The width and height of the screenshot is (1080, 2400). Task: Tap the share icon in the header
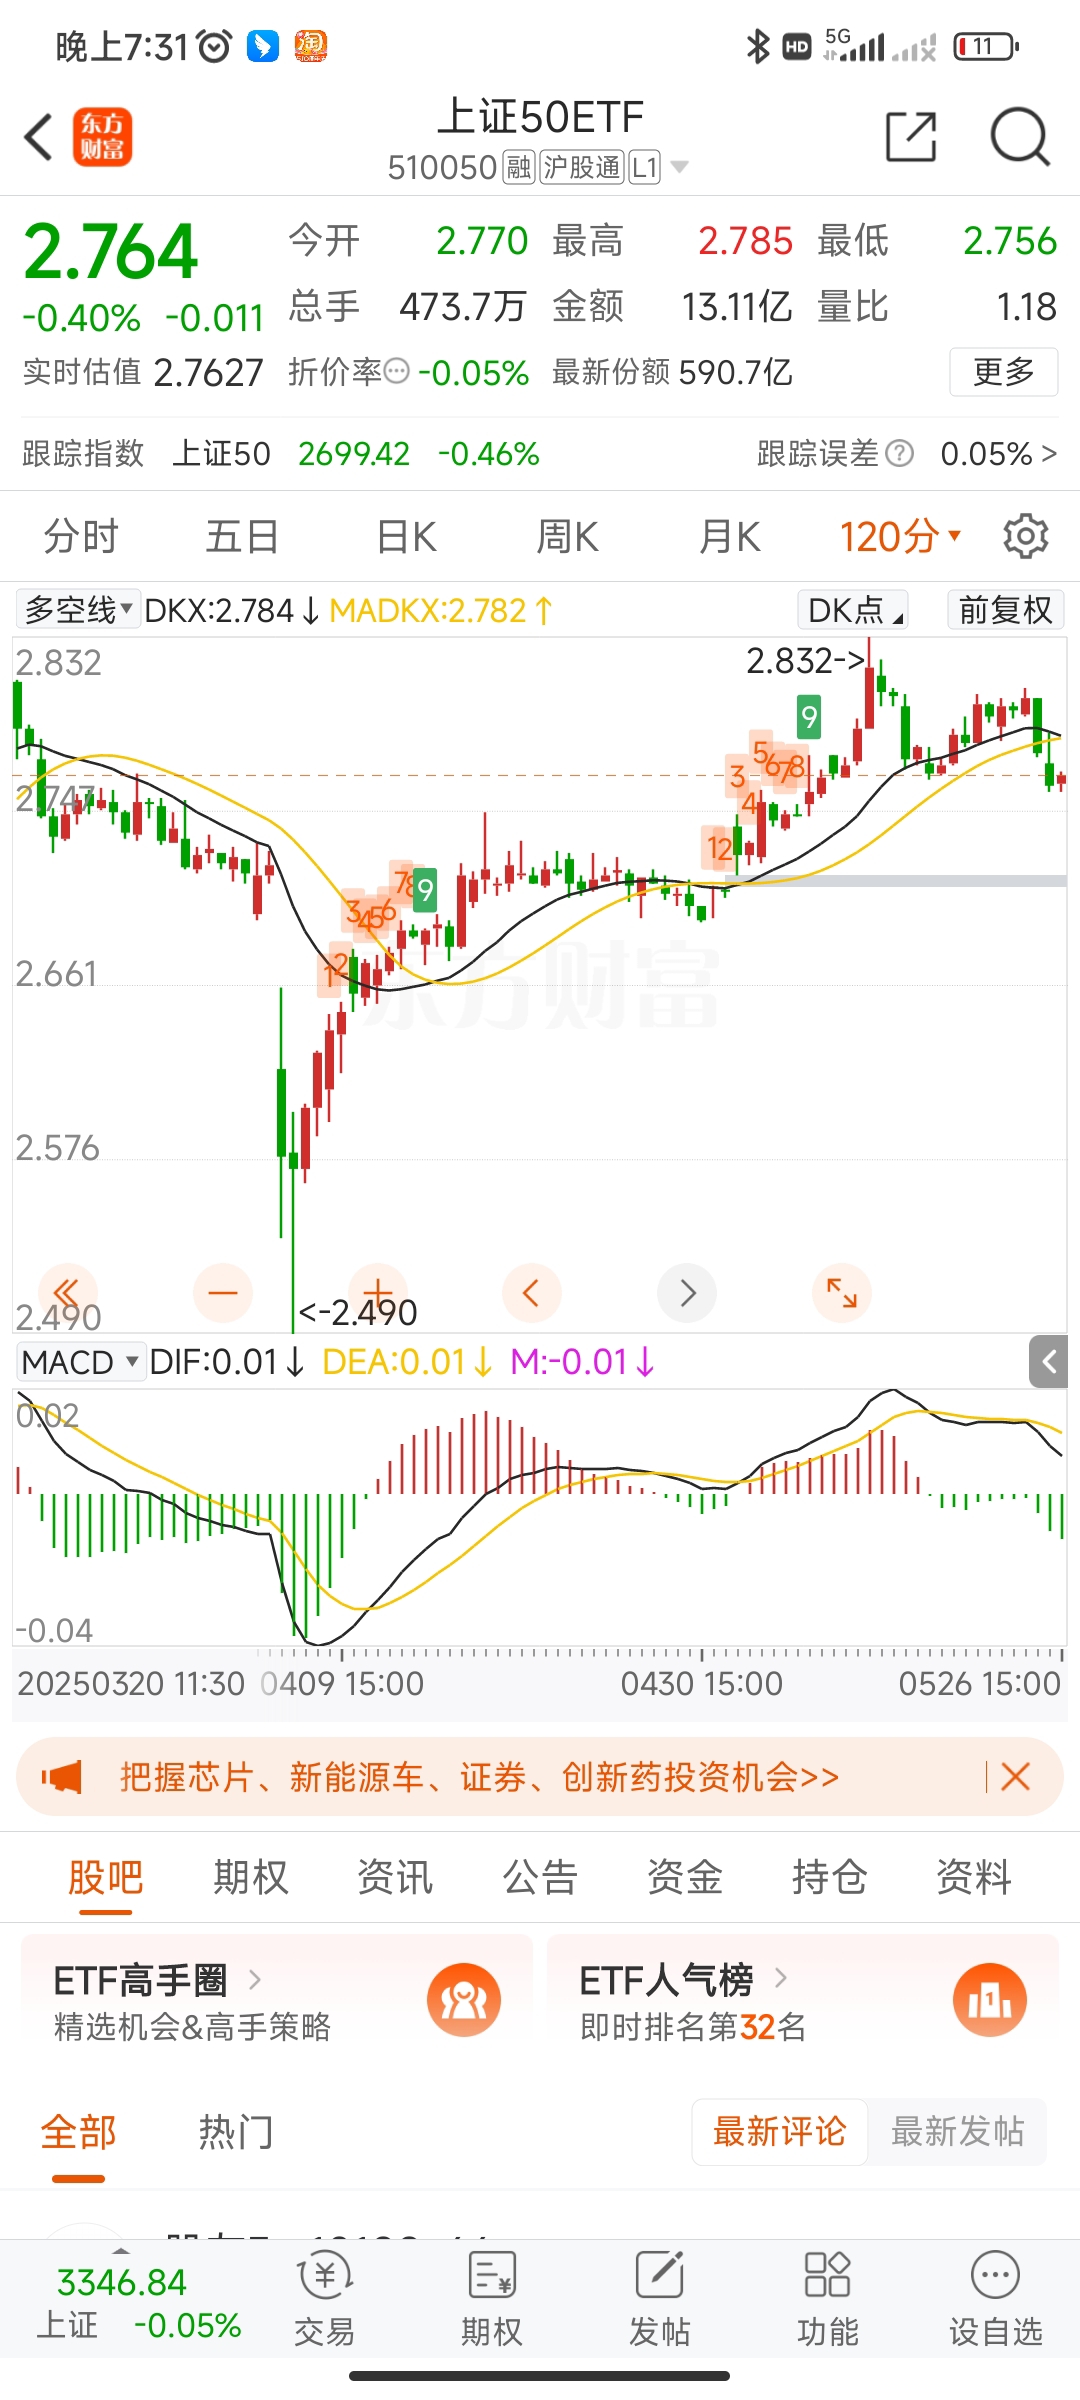coord(911,137)
